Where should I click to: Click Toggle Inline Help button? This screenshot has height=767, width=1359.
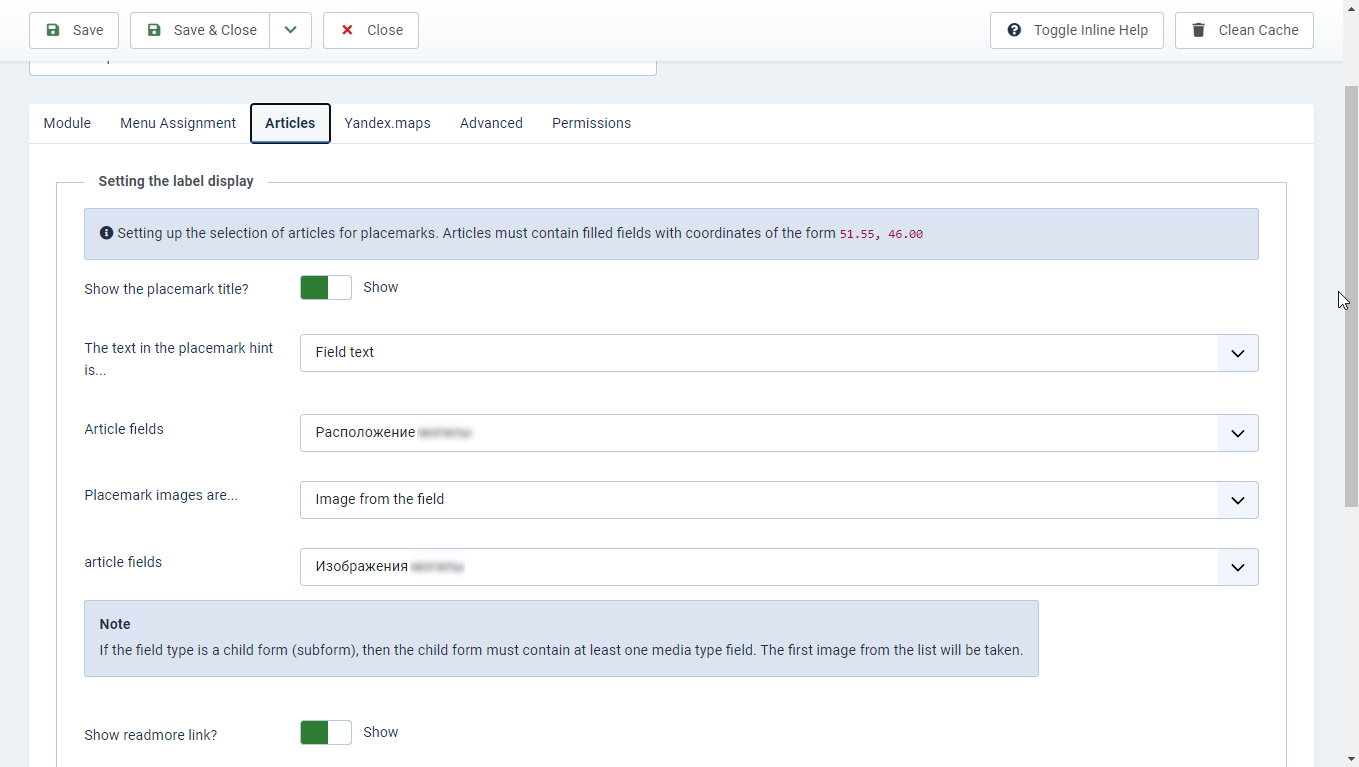1077,30
